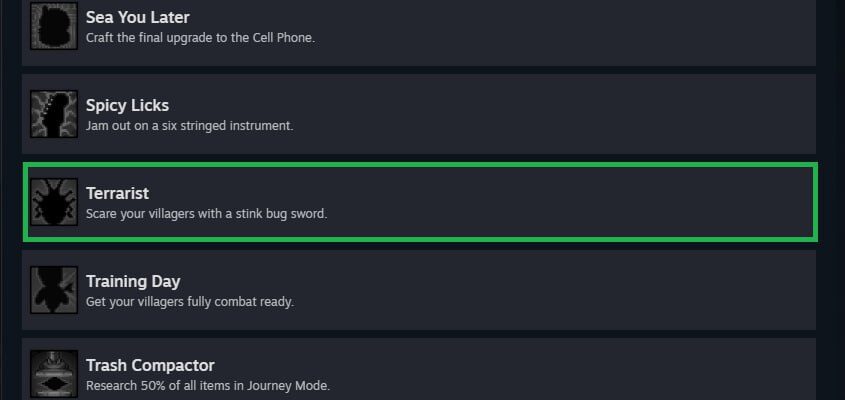Select the Spicy Licks title

pyautogui.click(x=127, y=105)
